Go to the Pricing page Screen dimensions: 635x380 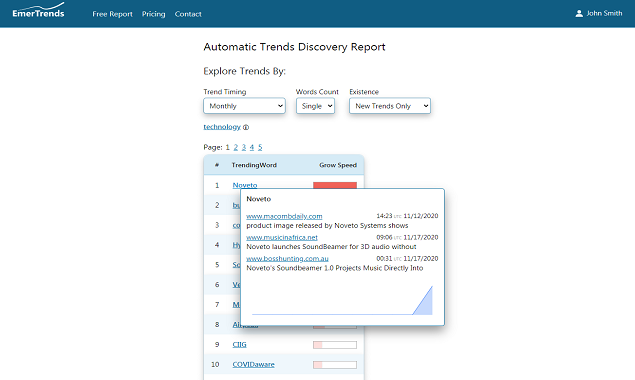(x=153, y=14)
